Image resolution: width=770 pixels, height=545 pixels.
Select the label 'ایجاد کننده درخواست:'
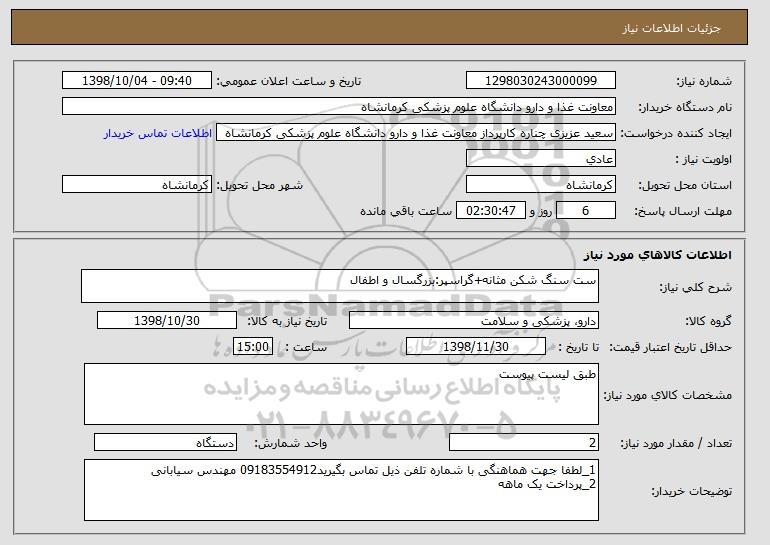pyautogui.click(x=676, y=134)
